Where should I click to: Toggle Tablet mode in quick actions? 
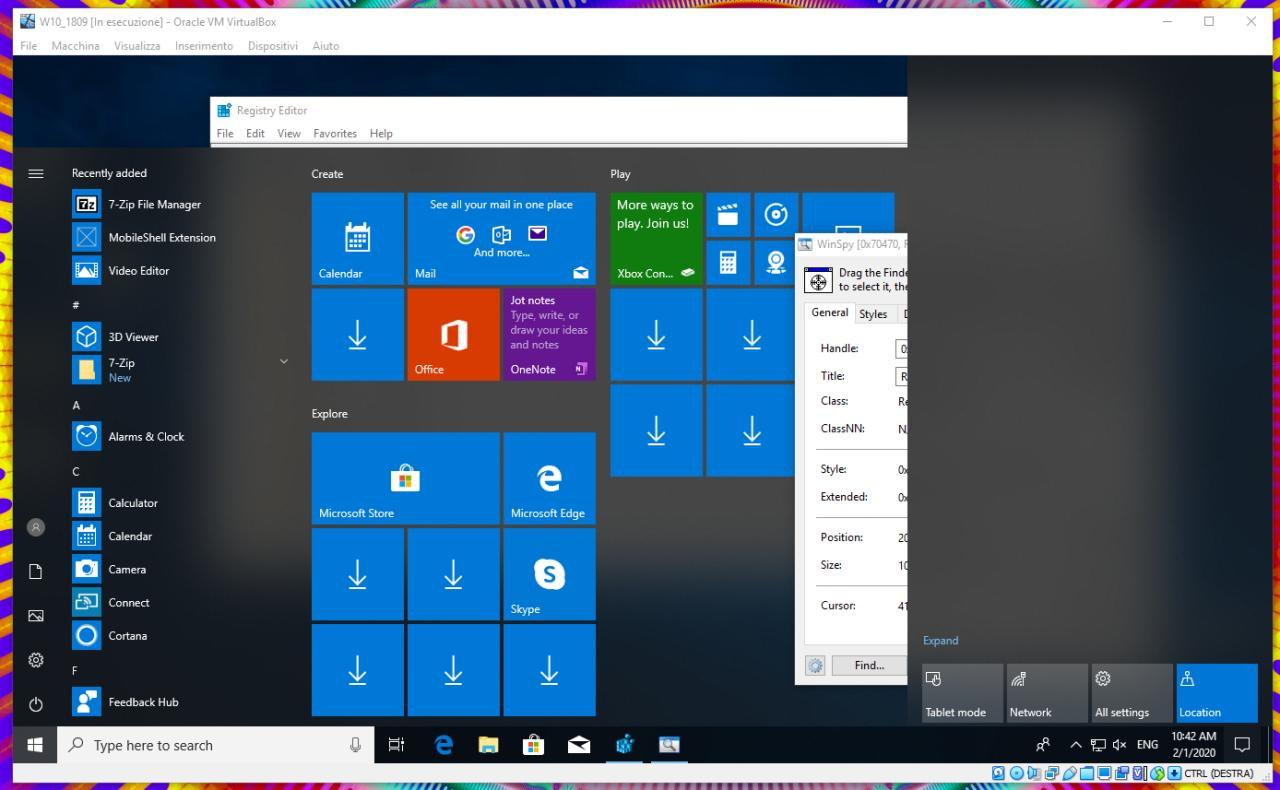(960, 692)
